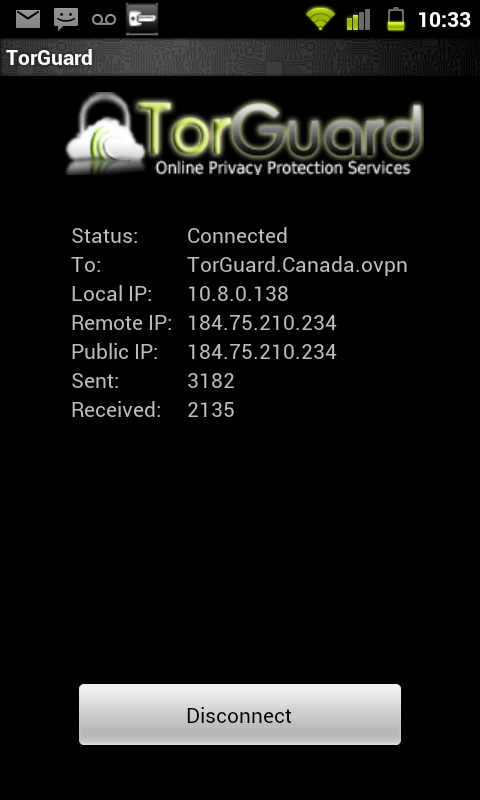The width and height of the screenshot is (480, 800).
Task: Tap the Disconnect button
Action: click(x=240, y=714)
